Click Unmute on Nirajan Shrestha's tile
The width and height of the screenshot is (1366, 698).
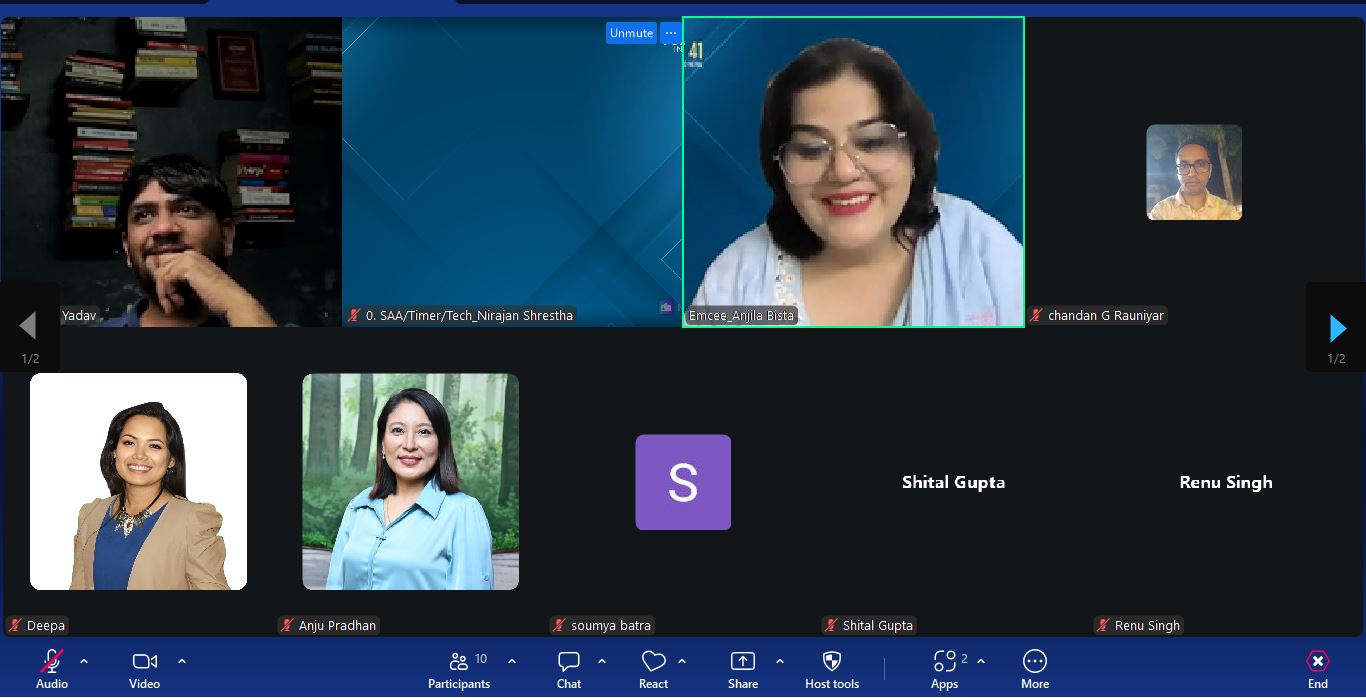point(631,33)
